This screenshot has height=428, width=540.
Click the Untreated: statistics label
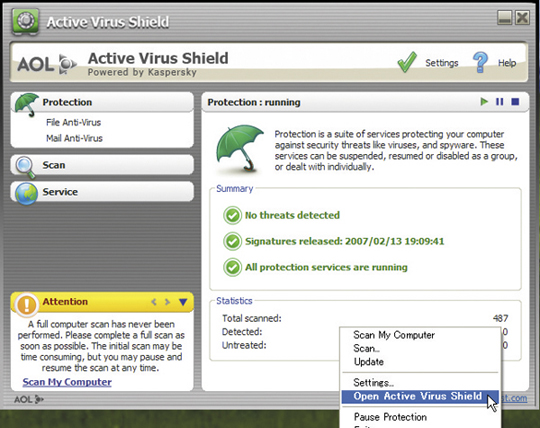[244, 345]
